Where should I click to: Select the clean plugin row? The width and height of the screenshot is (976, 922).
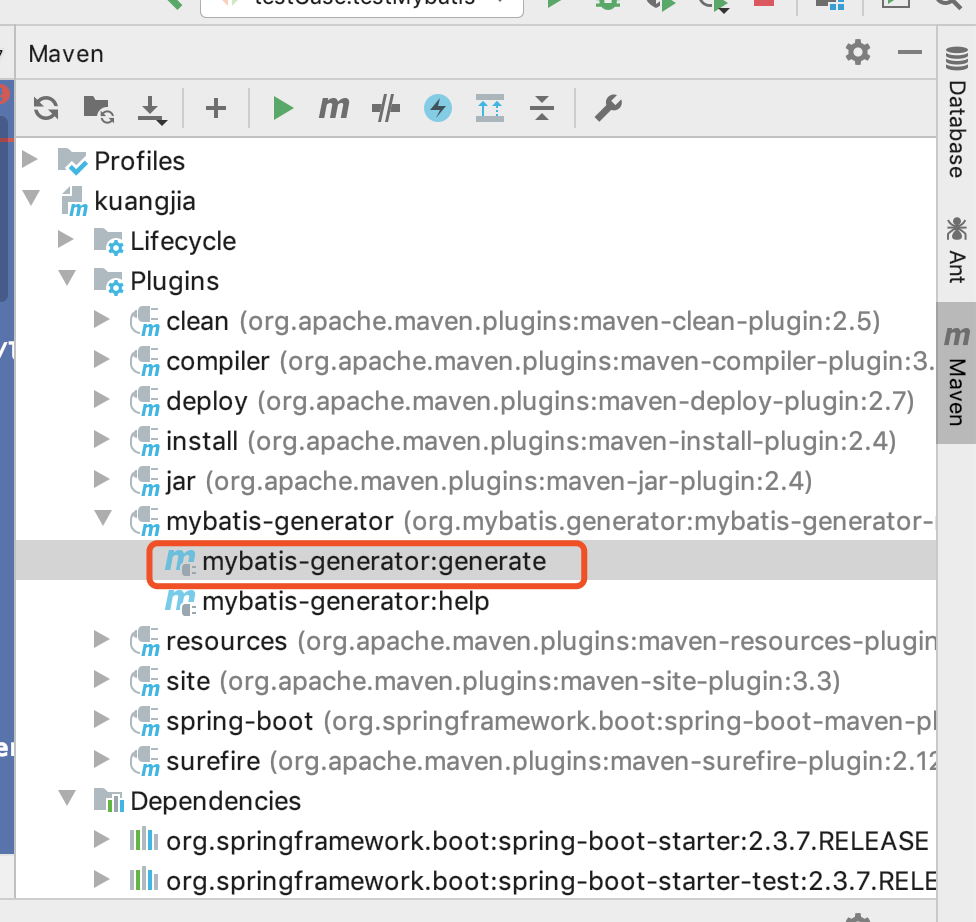(x=476, y=321)
